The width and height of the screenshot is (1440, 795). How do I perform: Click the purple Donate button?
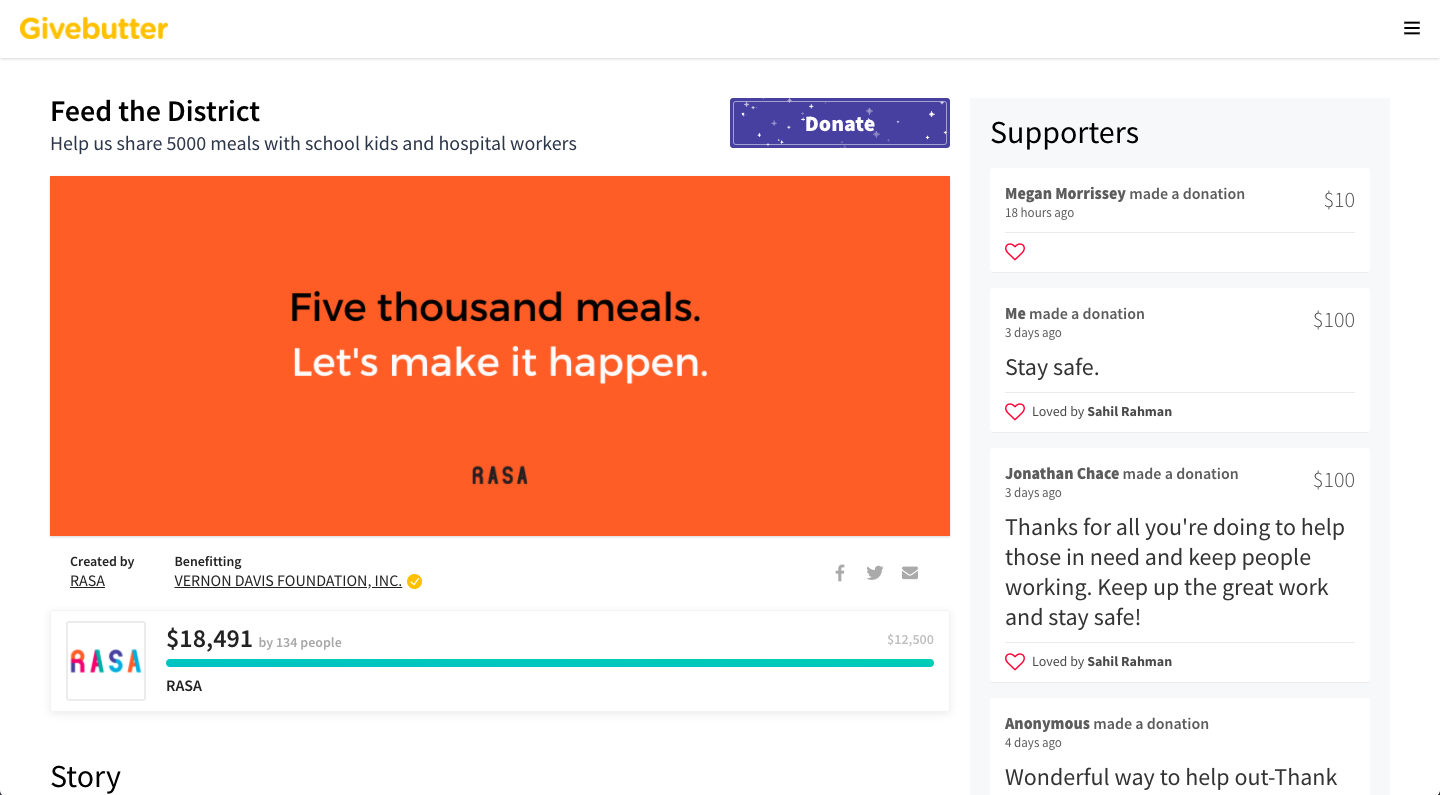(840, 123)
